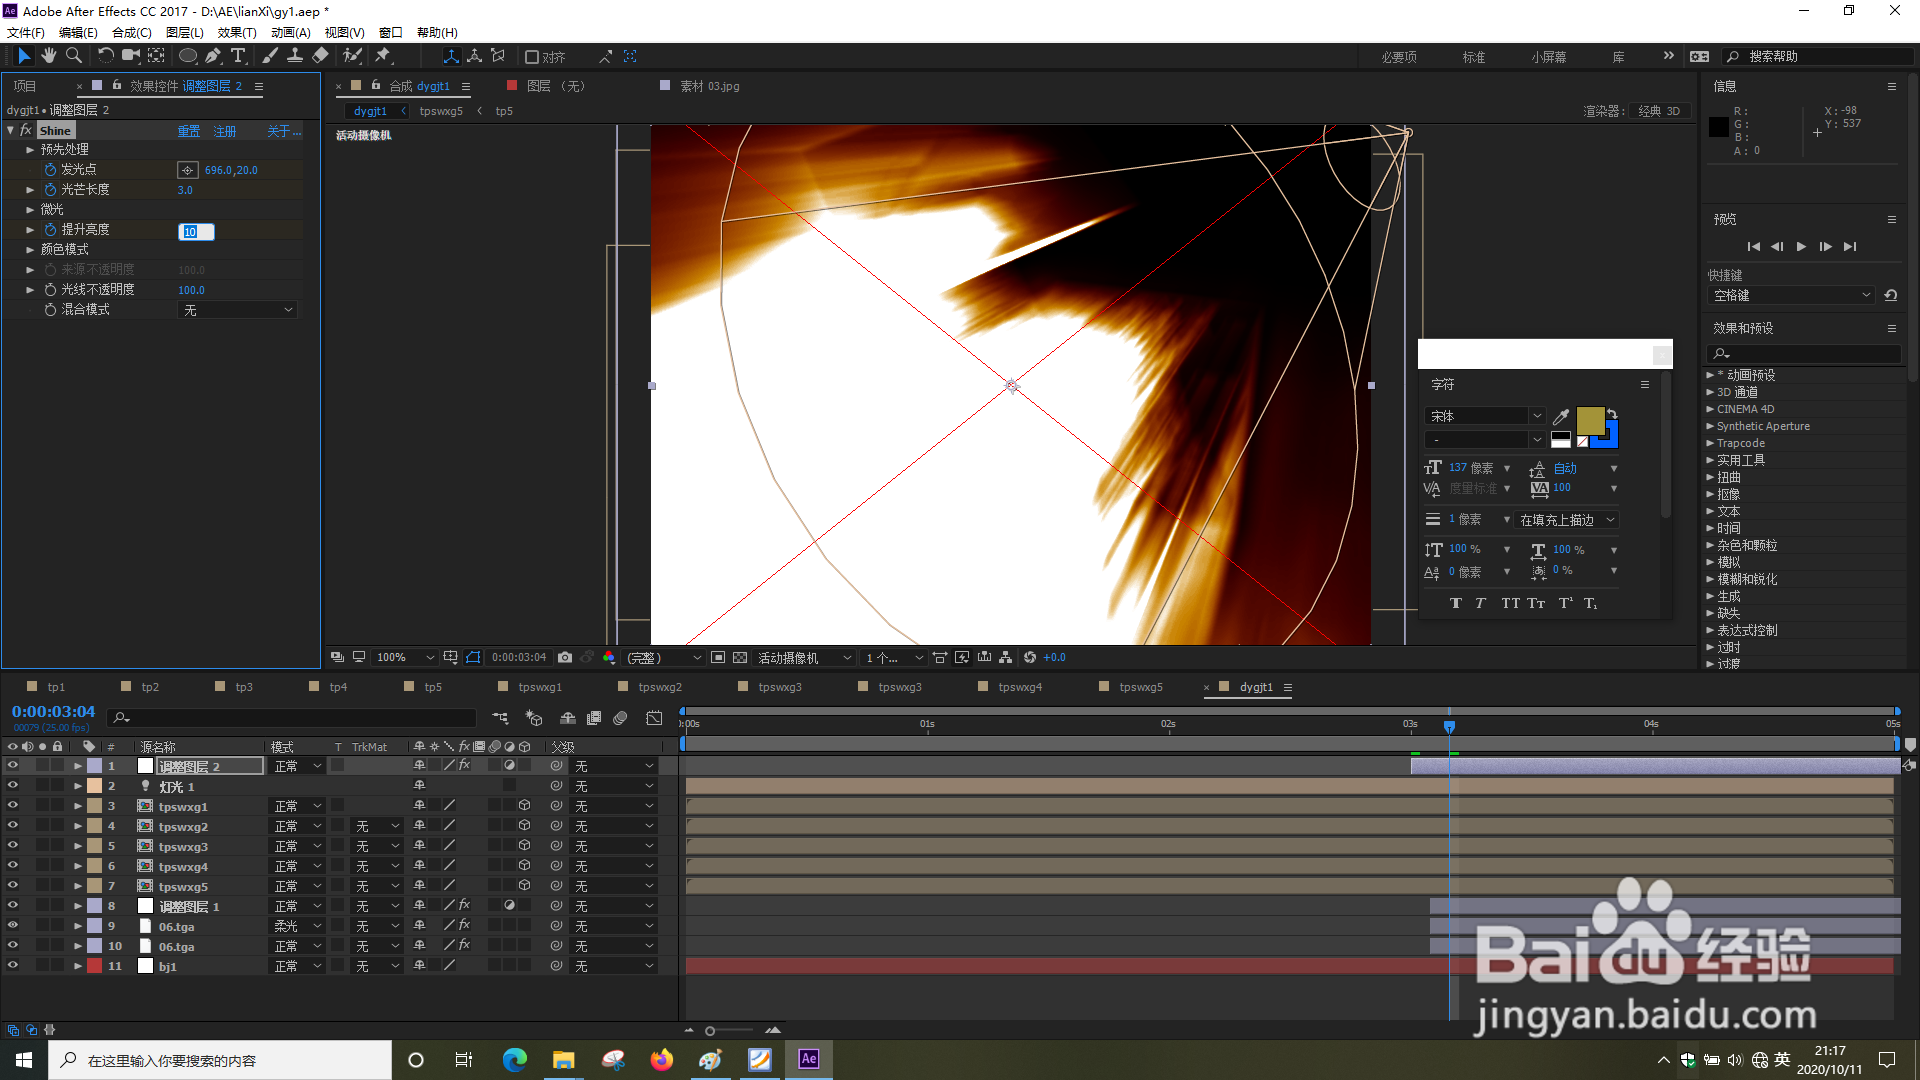This screenshot has width=1920, height=1080.
Task: Open the 效果(T) menu
Action: [x=237, y=32]
